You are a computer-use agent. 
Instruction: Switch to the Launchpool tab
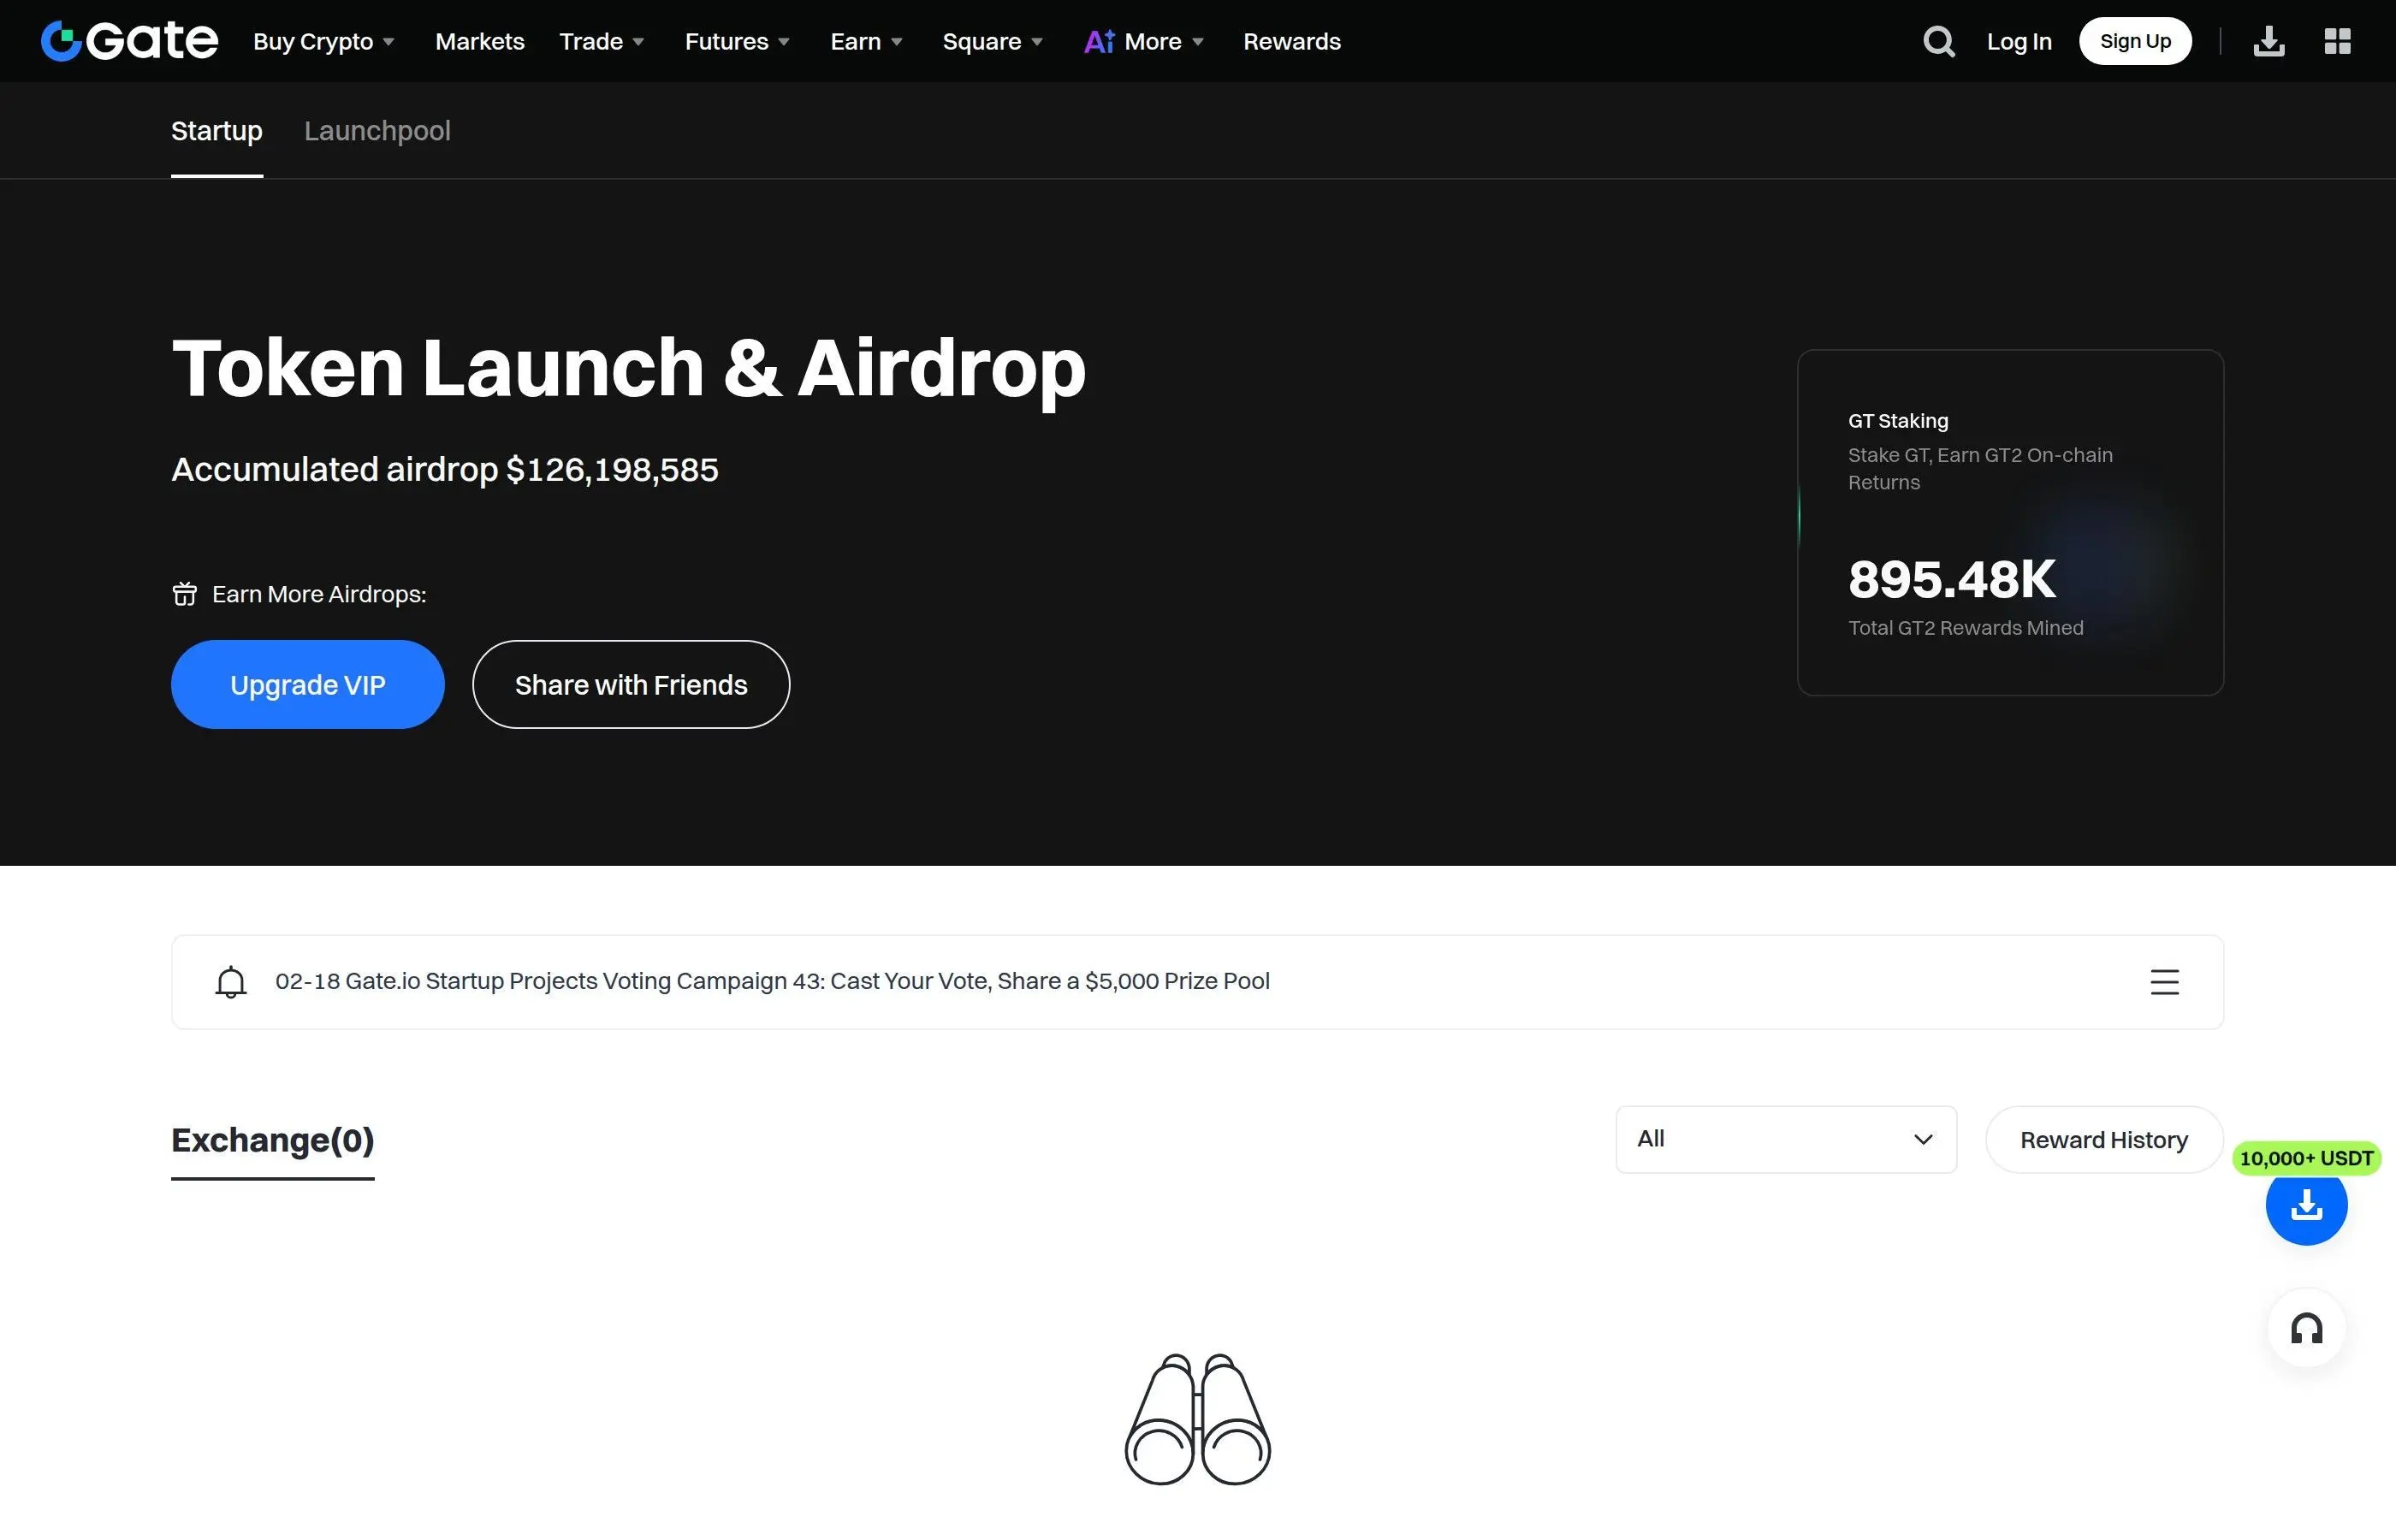click(377, 131)
